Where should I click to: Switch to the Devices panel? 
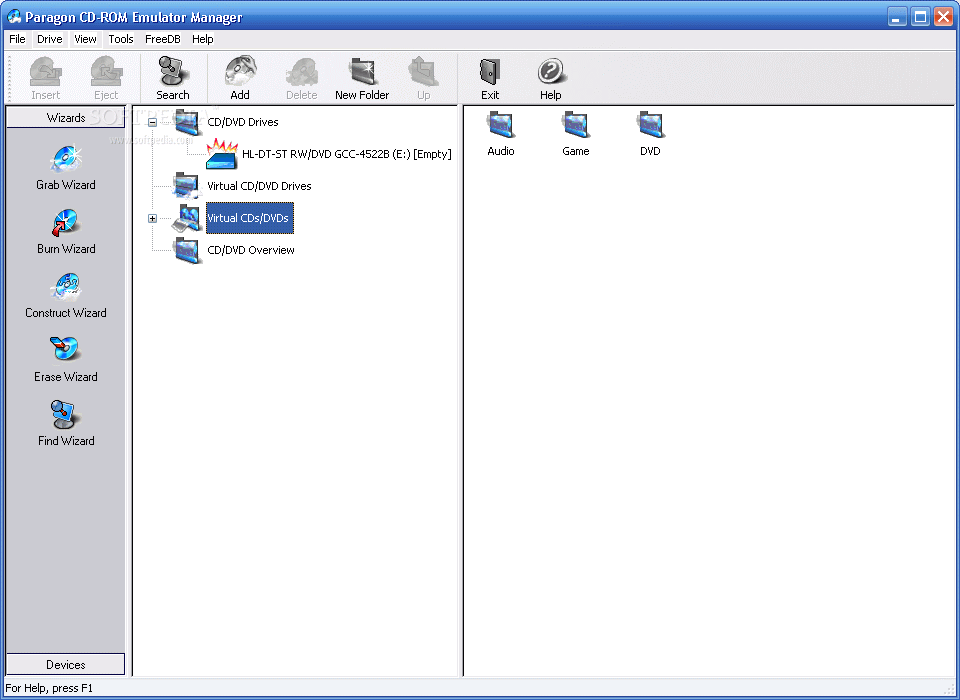point(66,664)
